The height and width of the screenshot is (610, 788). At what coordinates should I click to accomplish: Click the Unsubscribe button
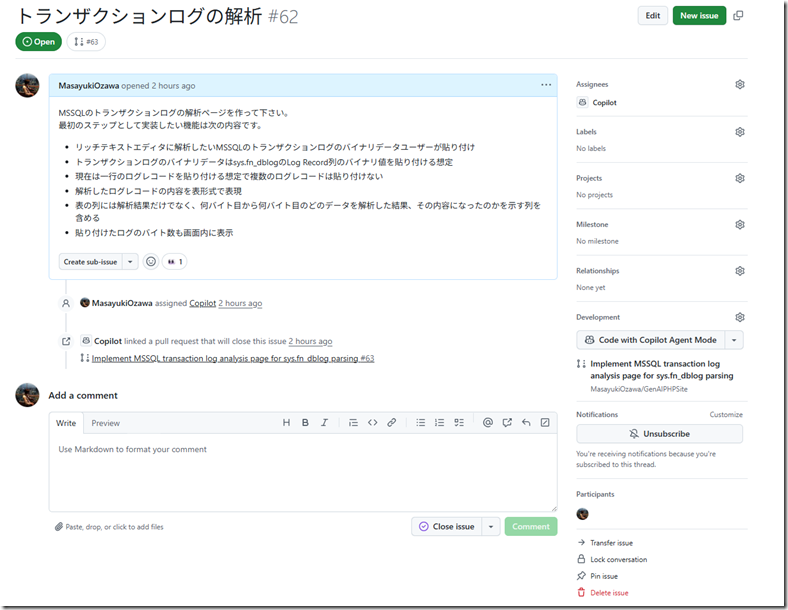[659, 434]
